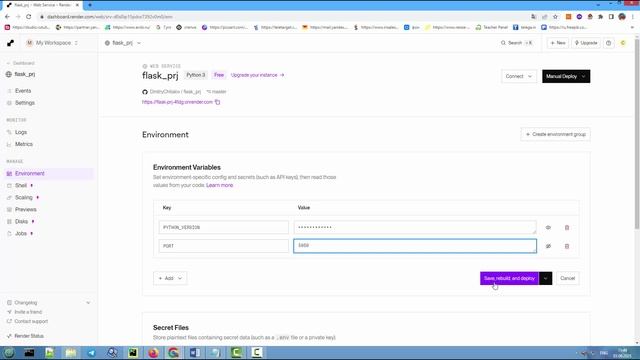Reload the page in the browser

pyautogui.click(x=29, y=17)
